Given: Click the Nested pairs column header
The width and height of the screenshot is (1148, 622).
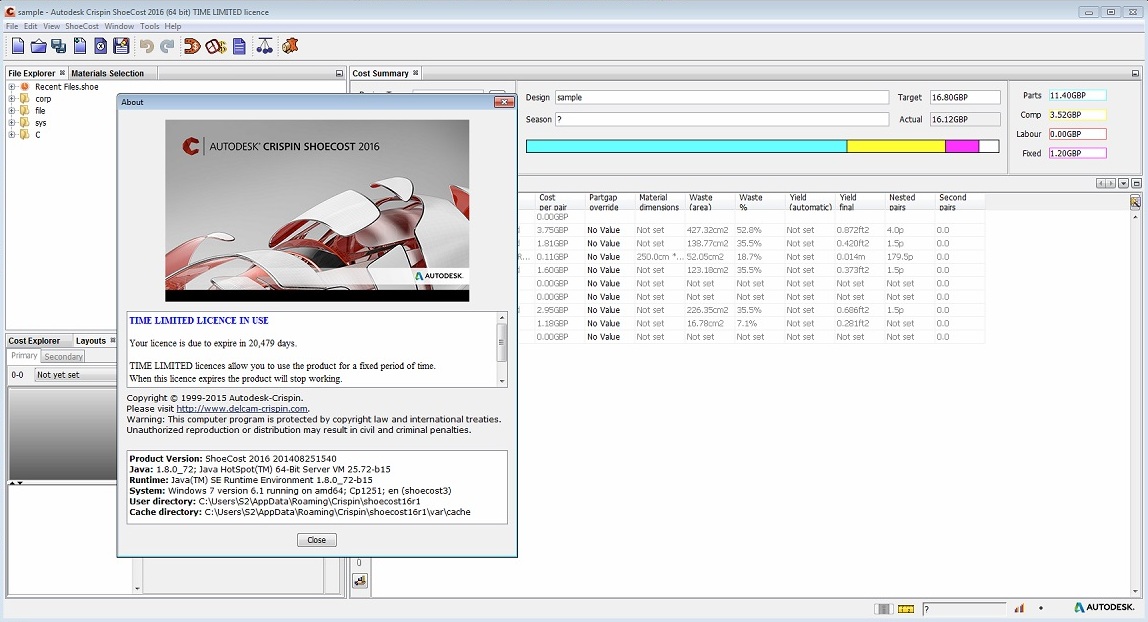Looking at the screenshot, I should [x=909, y=202].
